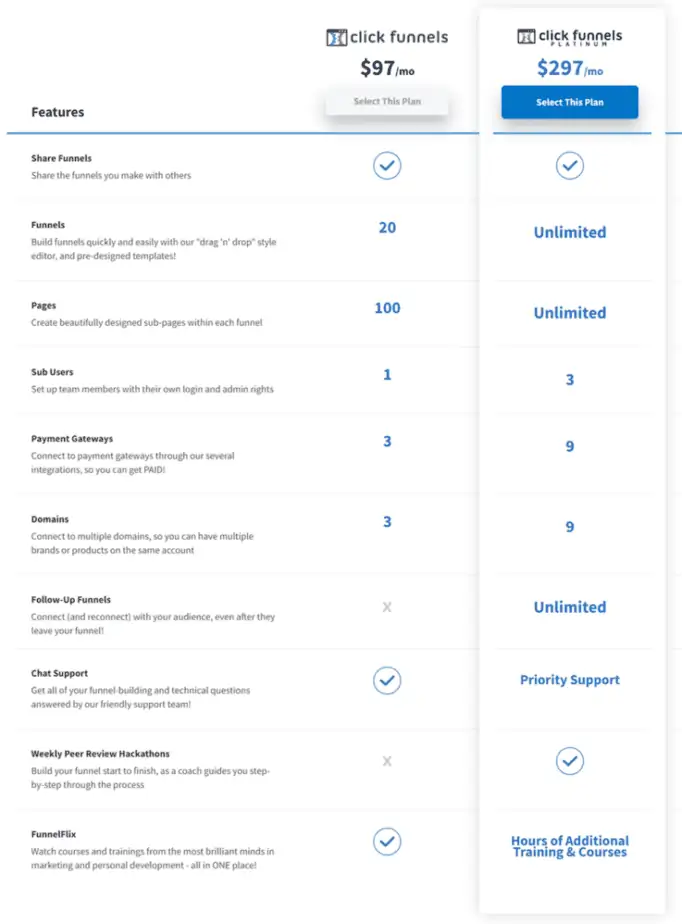The height and width of the screenshot is (924, 682).
Task: Click the ClickFunnels logo above $97/mo
Action: click(386, 37)
